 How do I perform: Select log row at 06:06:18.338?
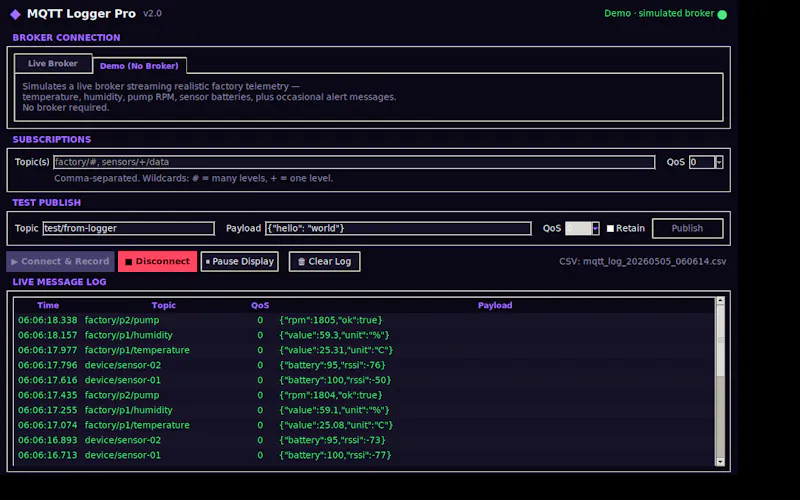[x=365, y=320]
